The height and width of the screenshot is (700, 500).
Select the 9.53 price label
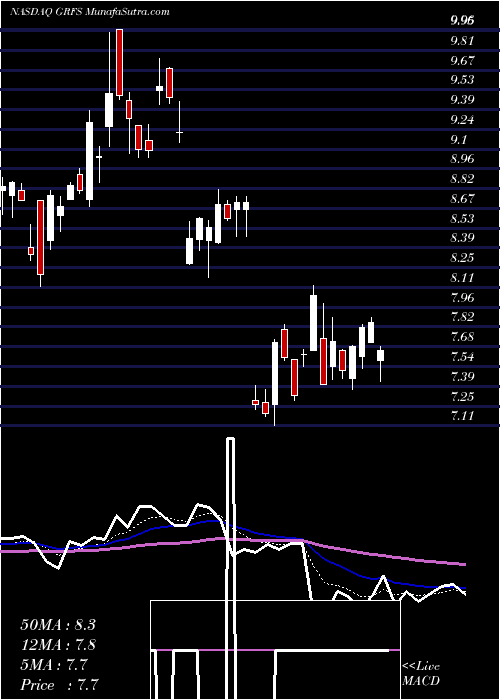pos(462,80)
